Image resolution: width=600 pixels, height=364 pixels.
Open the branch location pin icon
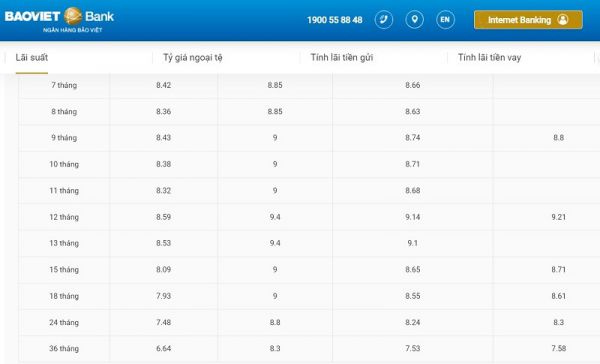pos(414,20)
